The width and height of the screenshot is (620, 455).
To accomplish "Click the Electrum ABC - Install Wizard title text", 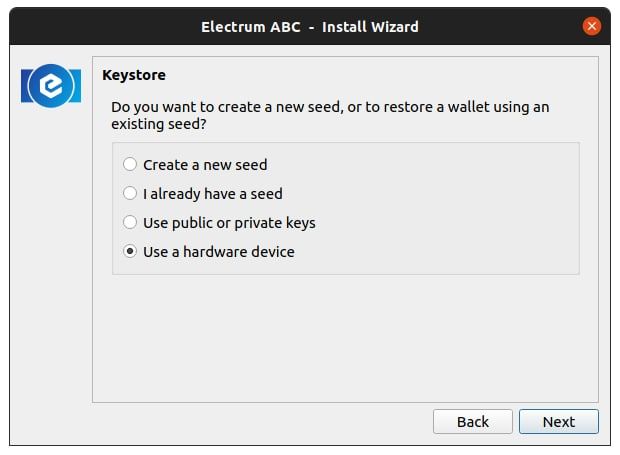I will [309, 26].
